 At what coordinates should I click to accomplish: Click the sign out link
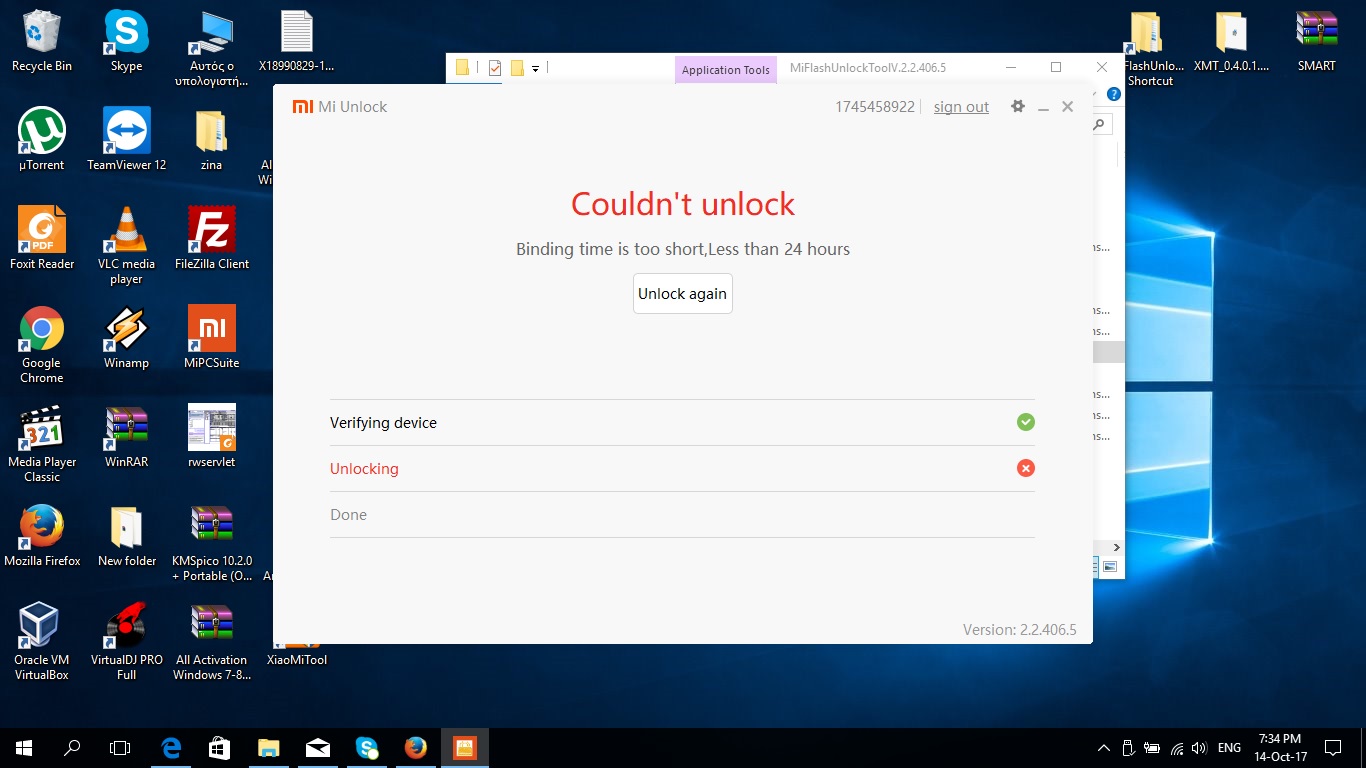click(961, 107)
